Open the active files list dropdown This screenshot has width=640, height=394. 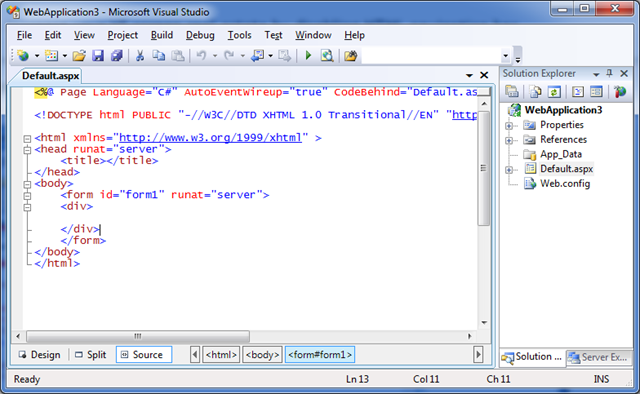coord(469,76)
